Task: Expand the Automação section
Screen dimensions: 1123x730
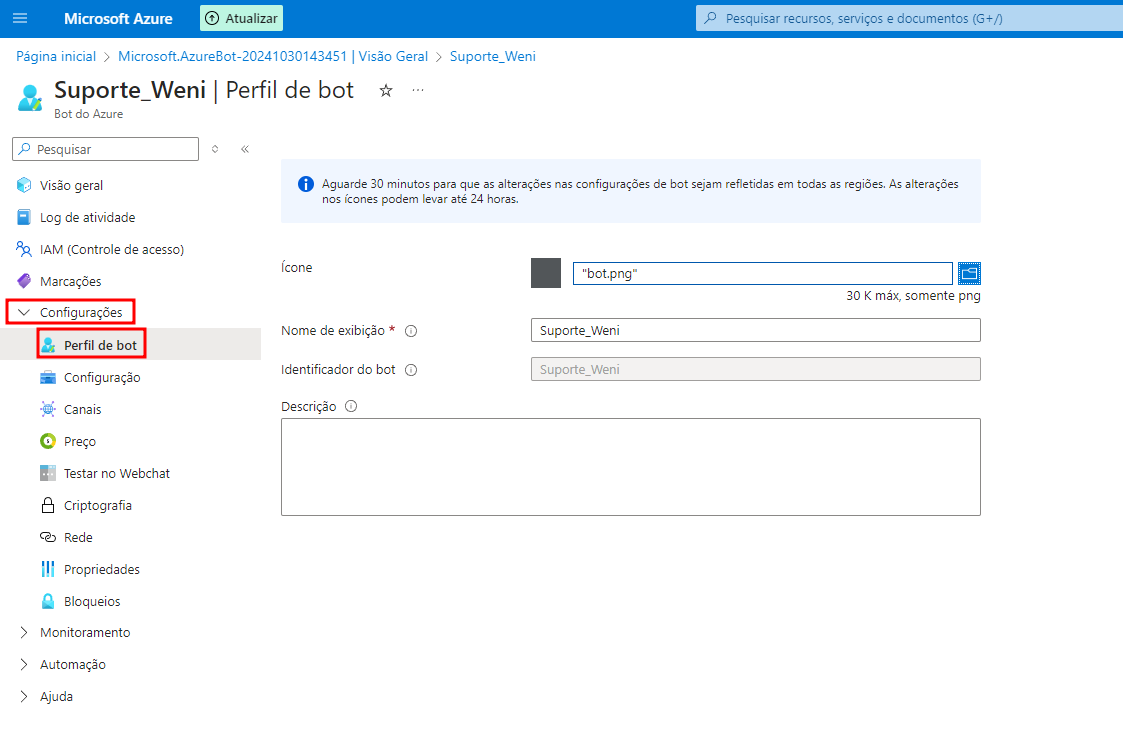Action: point(25,665)
